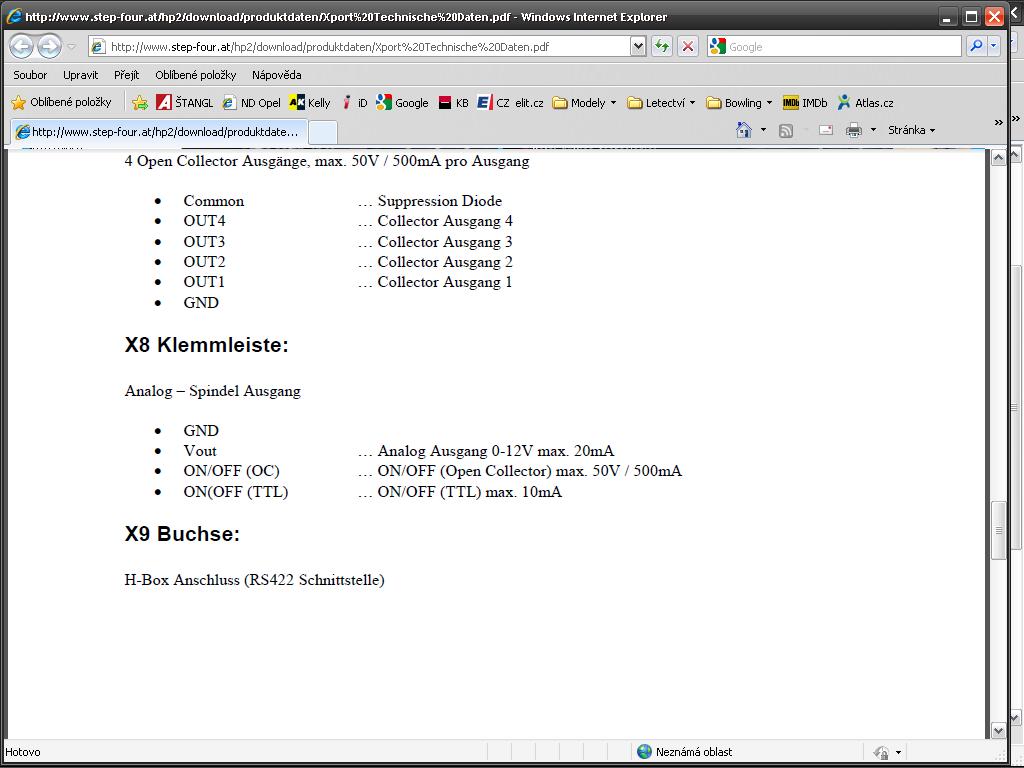Open the Stránka dropdown menu
The width and height of the screenshot is (1024, 768).
tap(911, 130)
